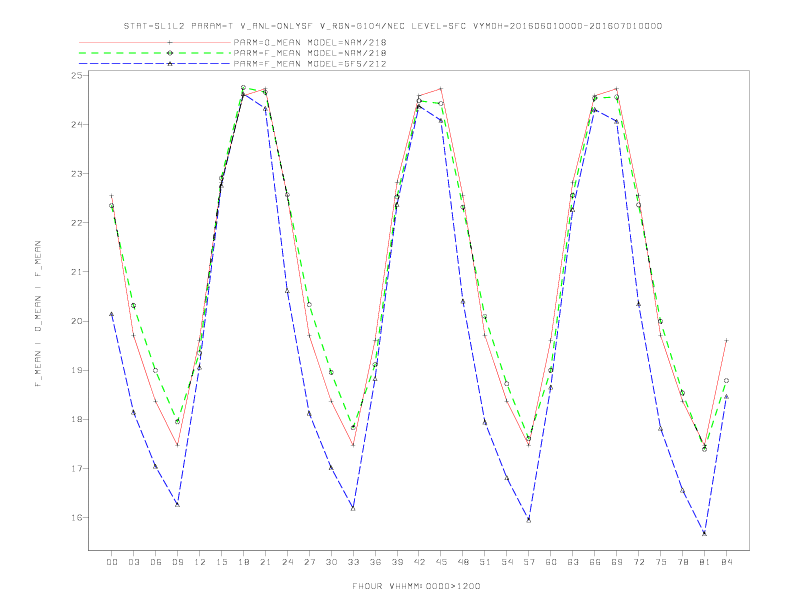Click x-axis forecast hour label 57
This screenshot has width=792, height=612.
coord(529,562)
